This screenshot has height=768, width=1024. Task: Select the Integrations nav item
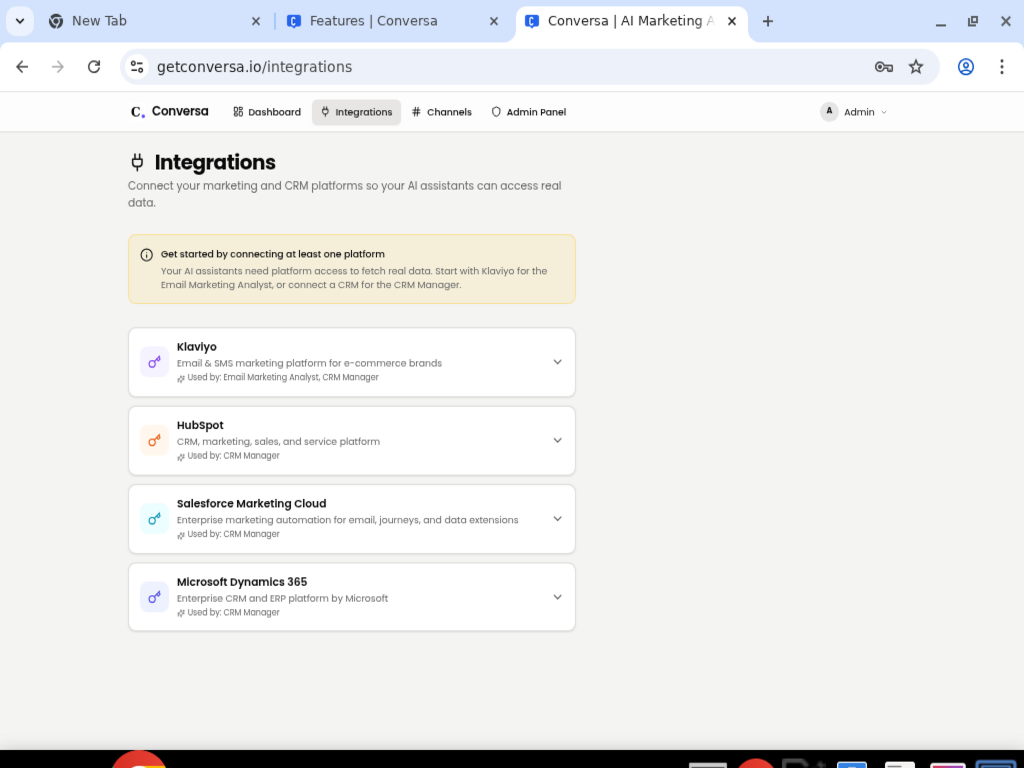[x=357, y=112]
